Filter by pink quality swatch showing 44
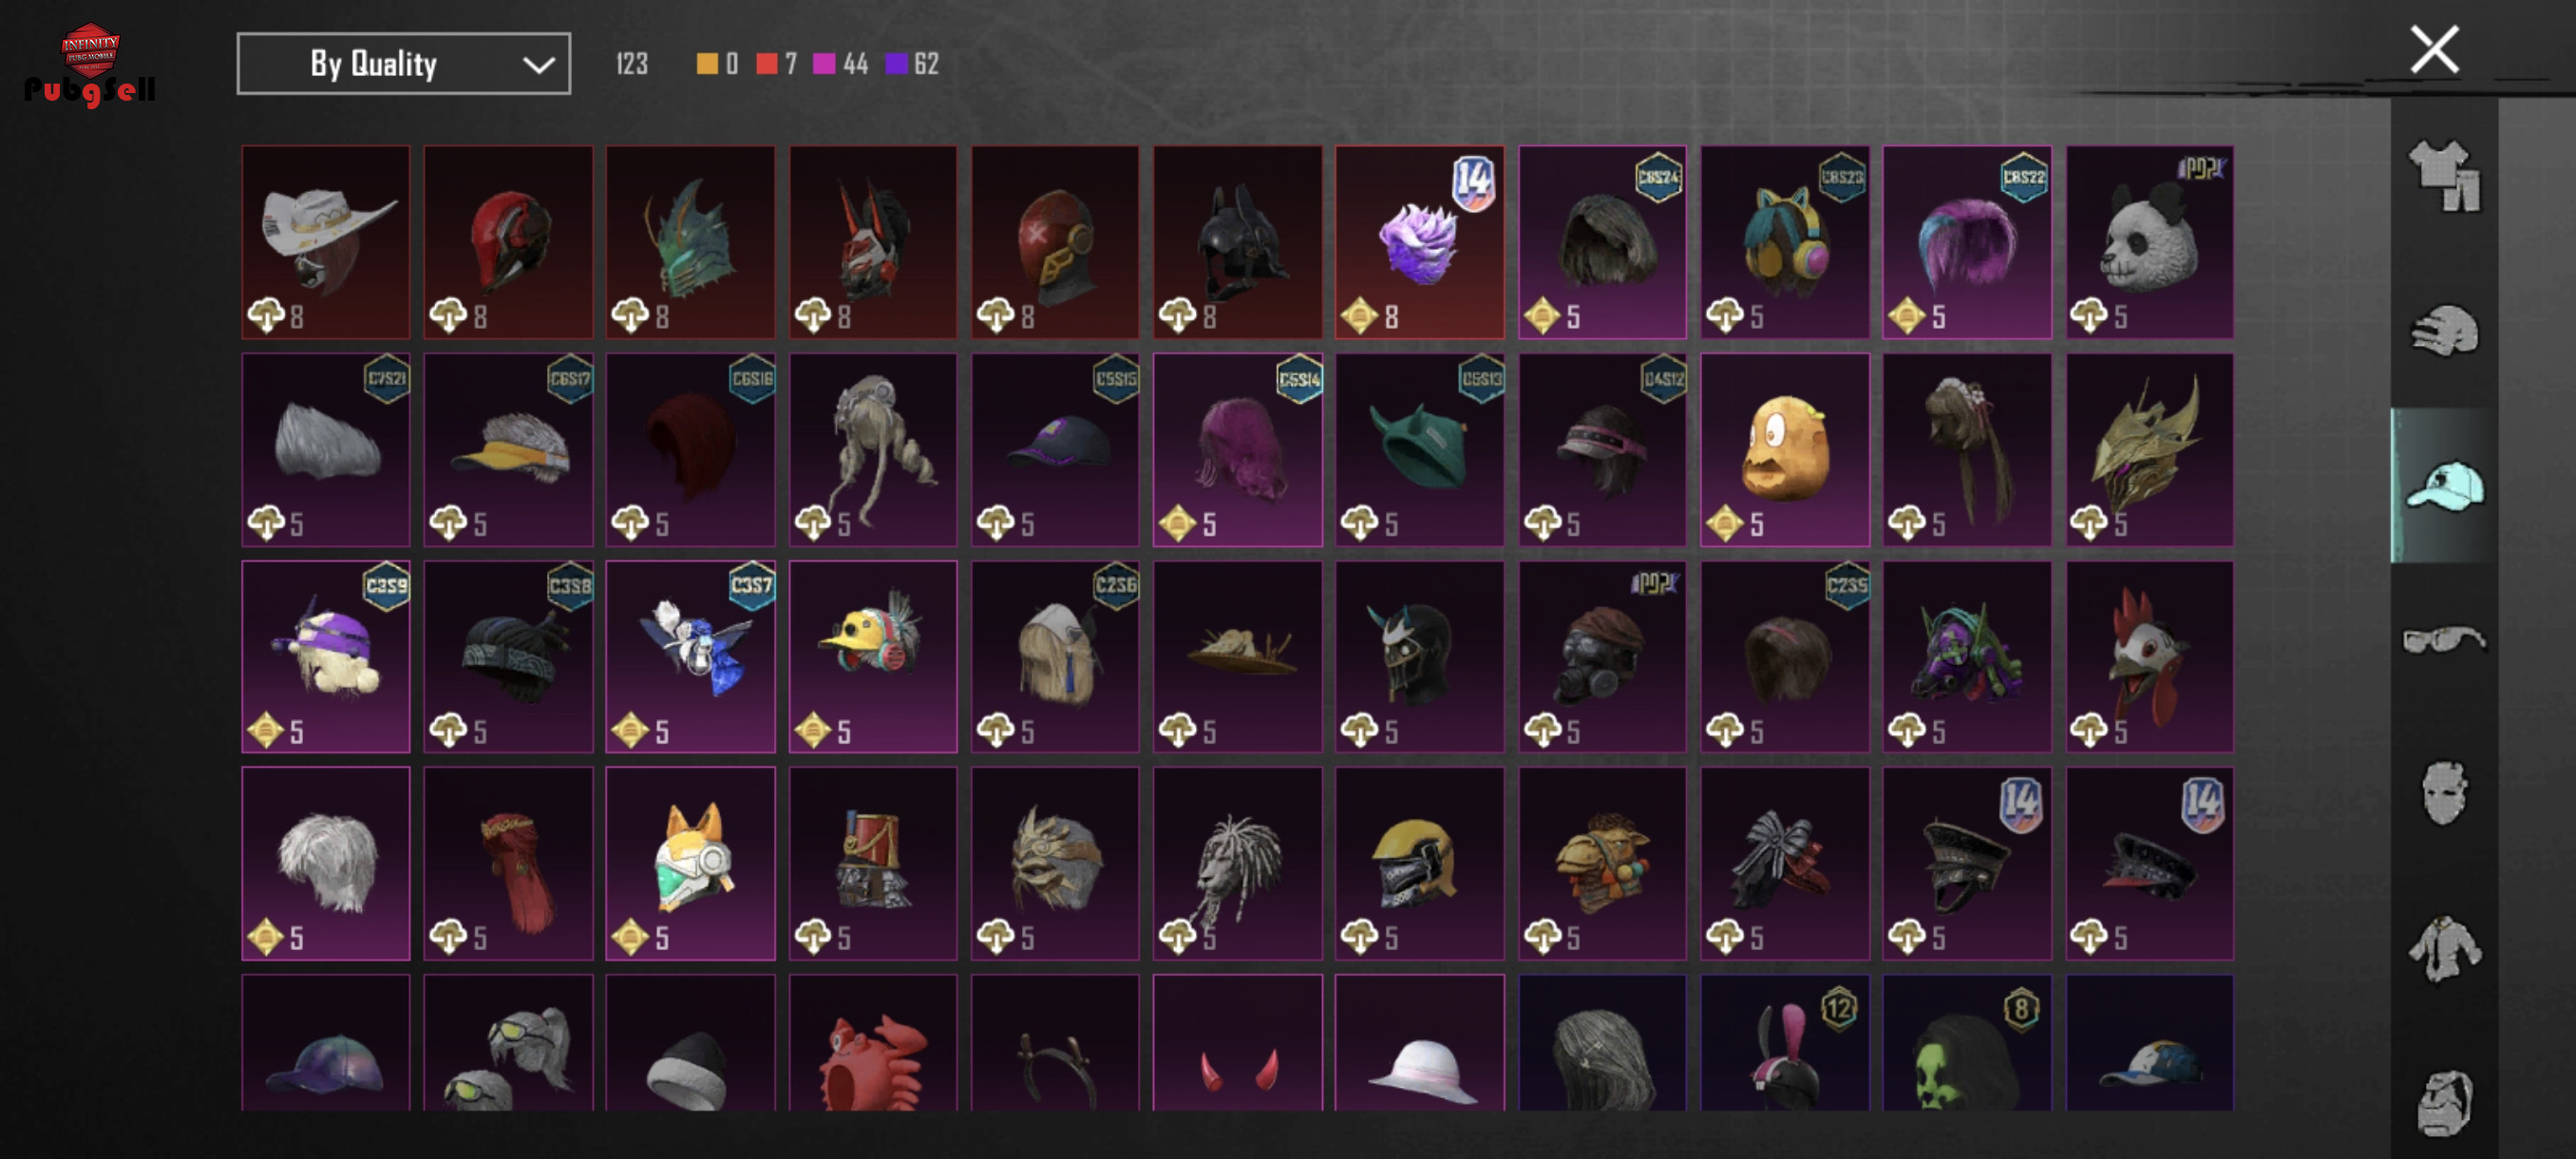This screenshot has width=2576, height=1159. point(824,64)
